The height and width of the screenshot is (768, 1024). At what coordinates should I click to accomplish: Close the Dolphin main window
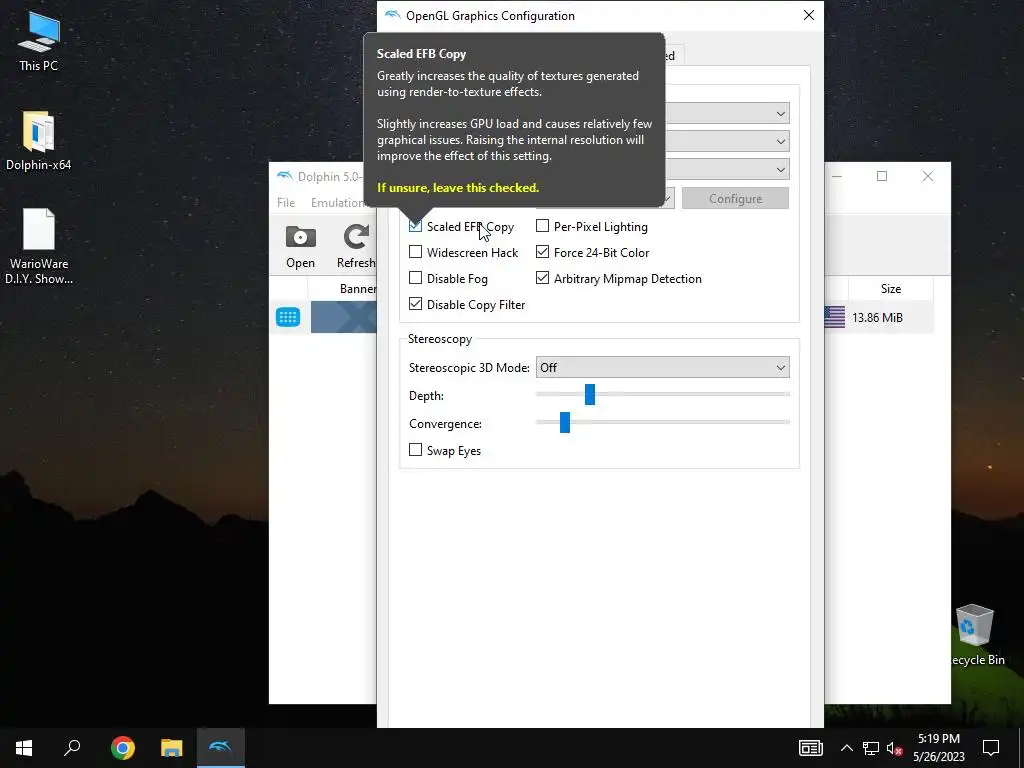pyautogui.click(x=928, y=176)
